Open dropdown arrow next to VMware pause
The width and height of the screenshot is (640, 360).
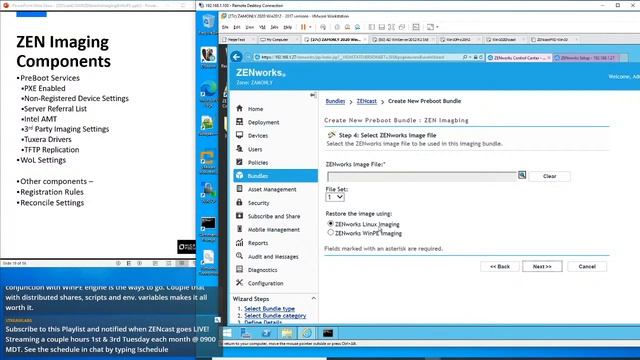coord(310,27)
